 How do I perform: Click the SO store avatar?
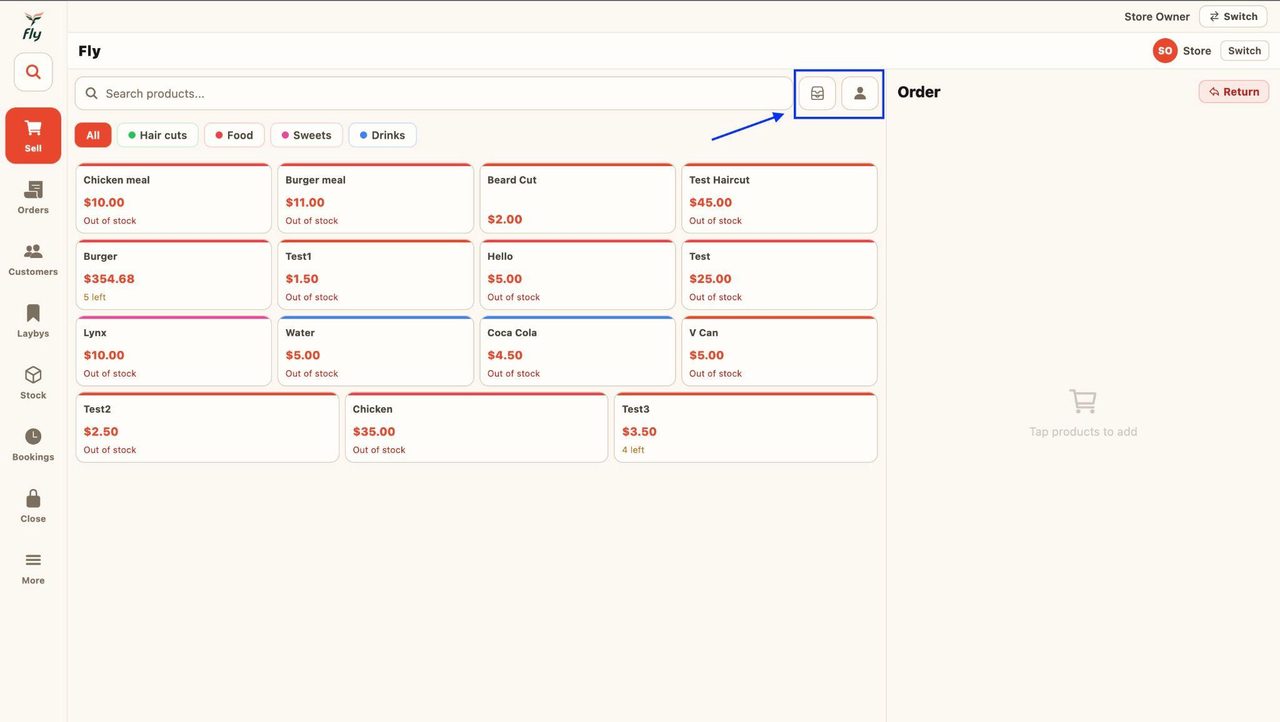coord(1165,51)
